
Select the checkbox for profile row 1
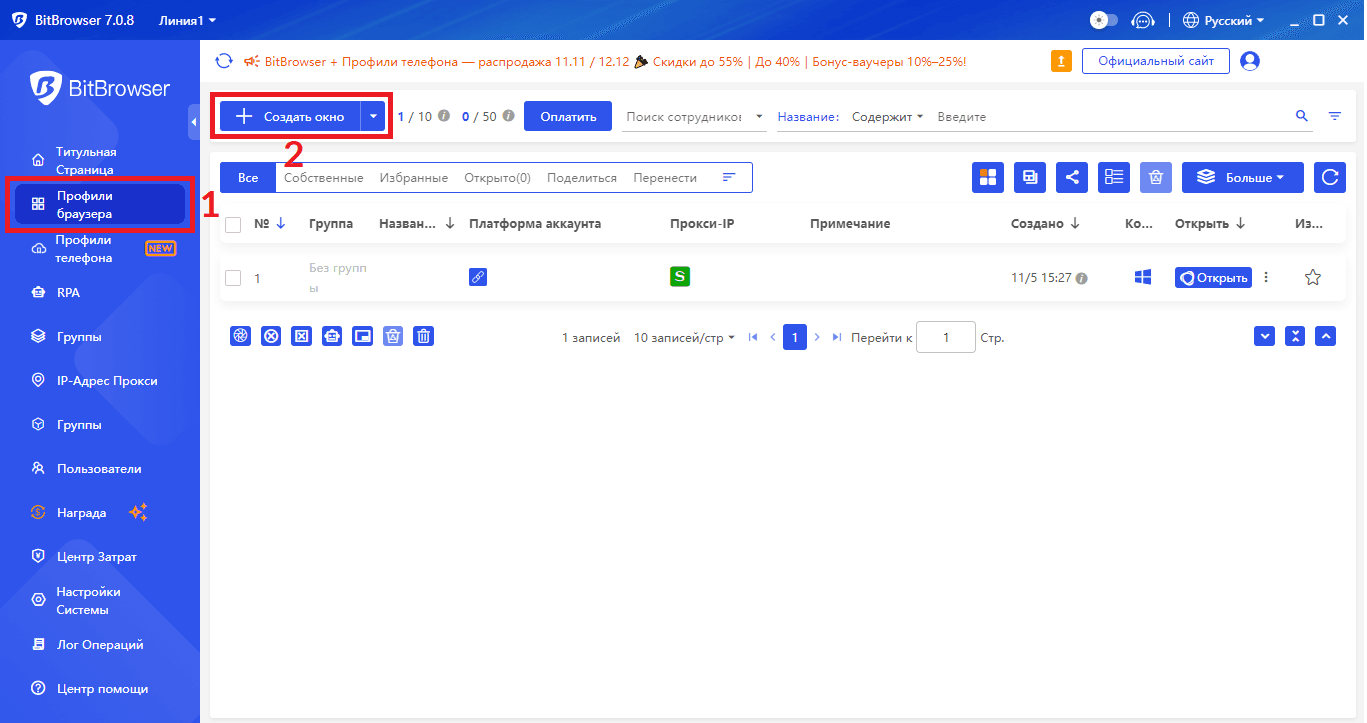coord(233,278)
